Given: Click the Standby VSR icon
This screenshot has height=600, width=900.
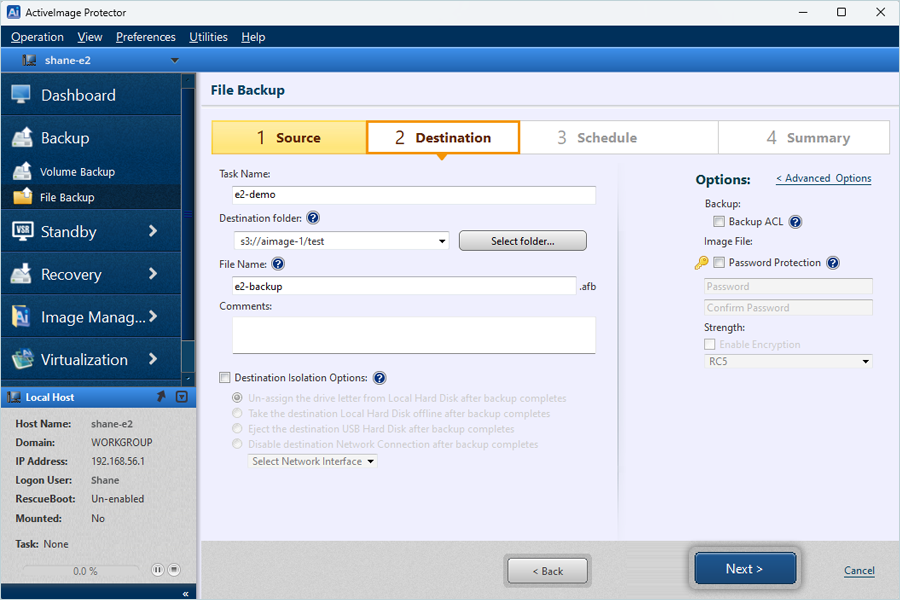Looking at the screenshot, I should (22, 231).
